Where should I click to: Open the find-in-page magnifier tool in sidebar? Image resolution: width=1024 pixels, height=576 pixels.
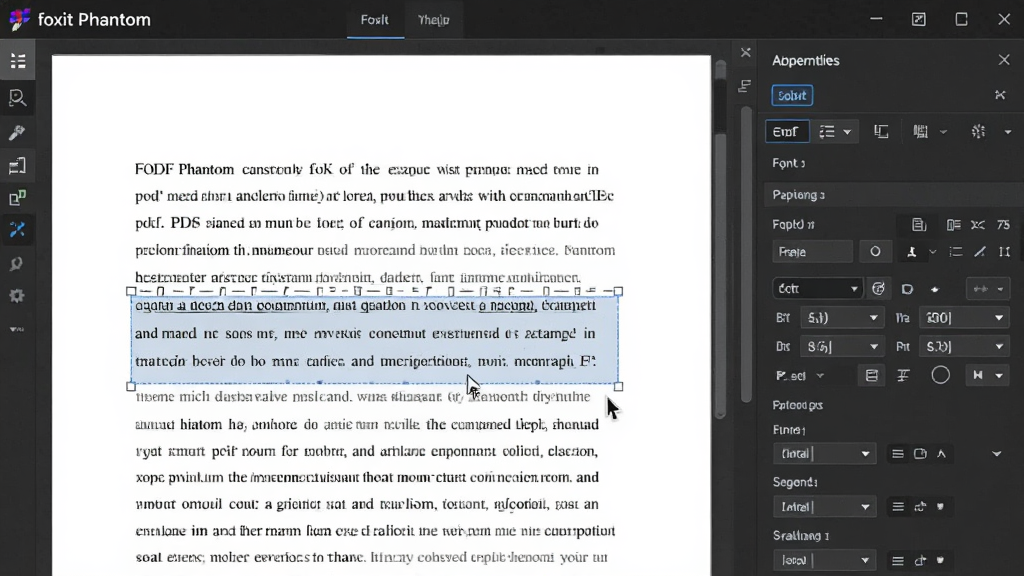[18, 98]
